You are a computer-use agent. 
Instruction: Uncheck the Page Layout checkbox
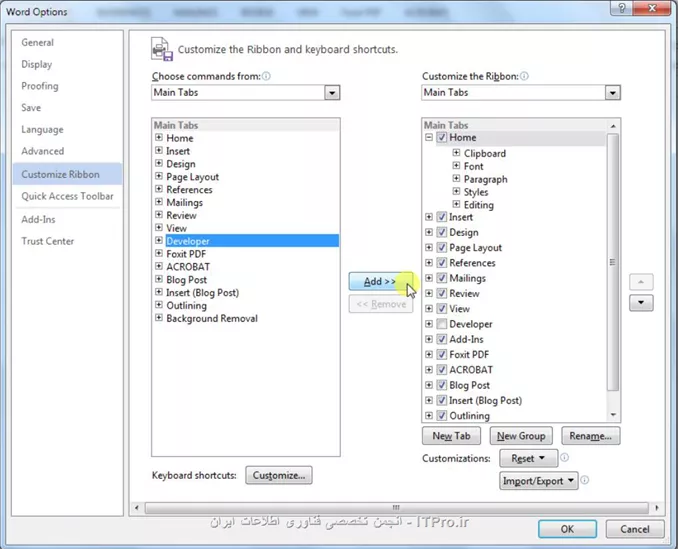[441, 247]
